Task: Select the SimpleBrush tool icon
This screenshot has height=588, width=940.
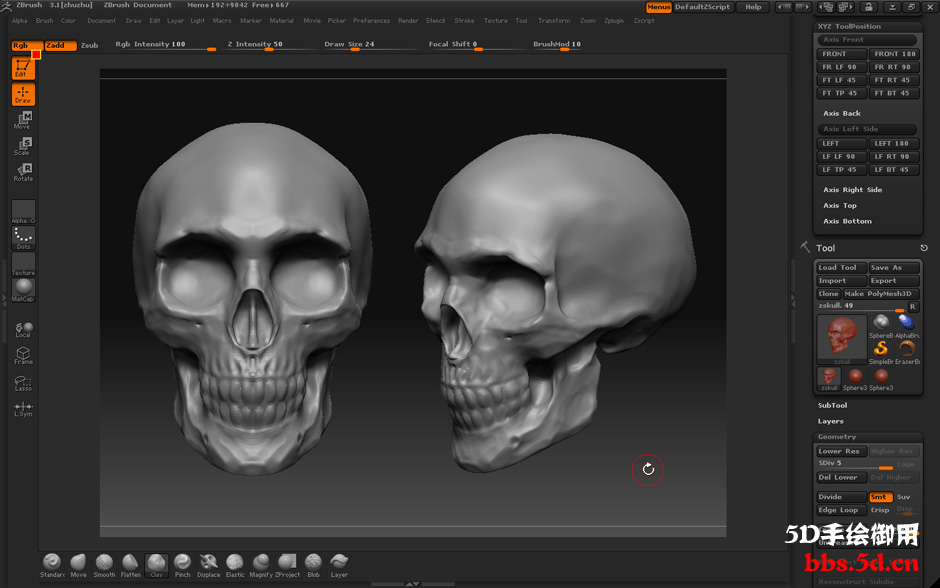Action: click(881, 351)
